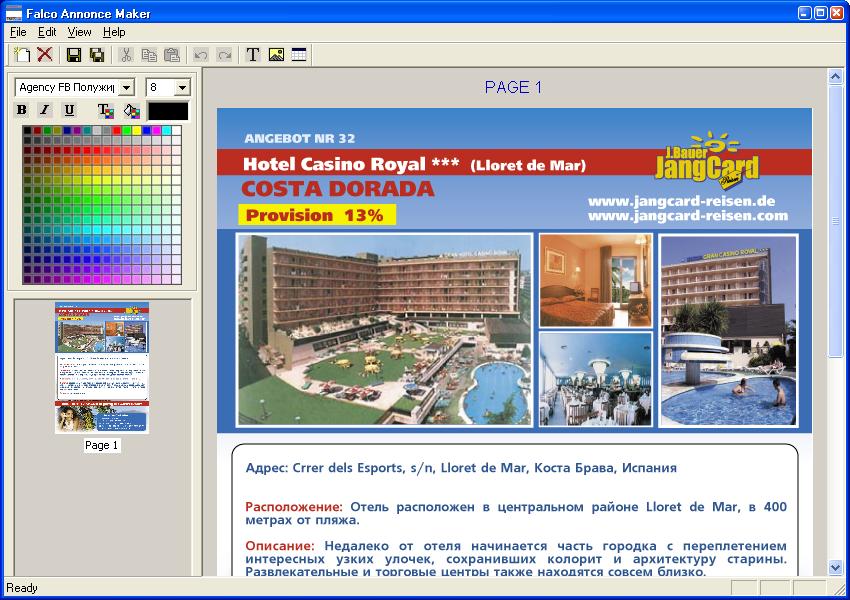Click the red Расположение: label
Image resolution: width=850 pixels, height=600 pixels.
294,507
